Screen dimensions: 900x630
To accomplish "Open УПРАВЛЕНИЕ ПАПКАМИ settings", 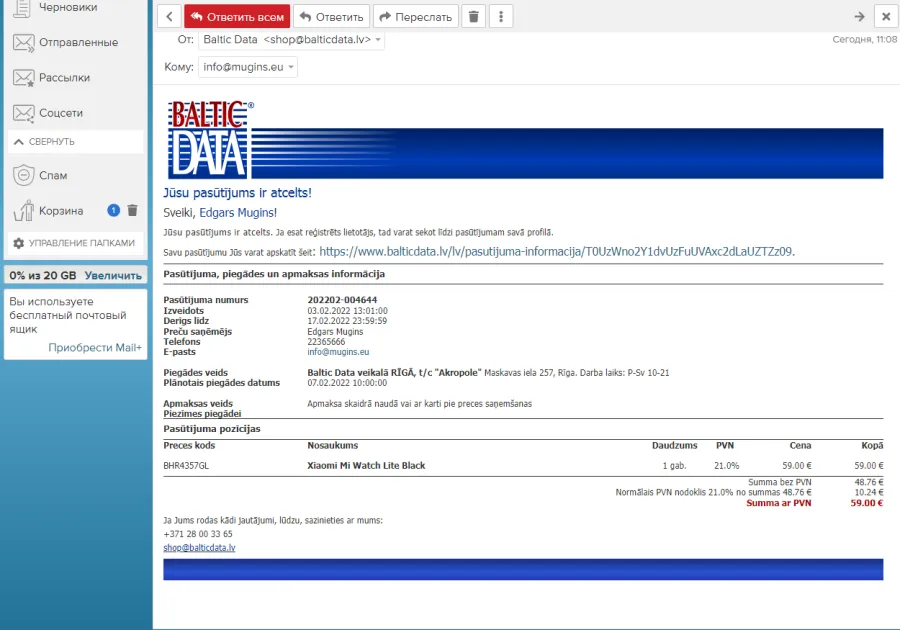I will (x=75, y=243).
